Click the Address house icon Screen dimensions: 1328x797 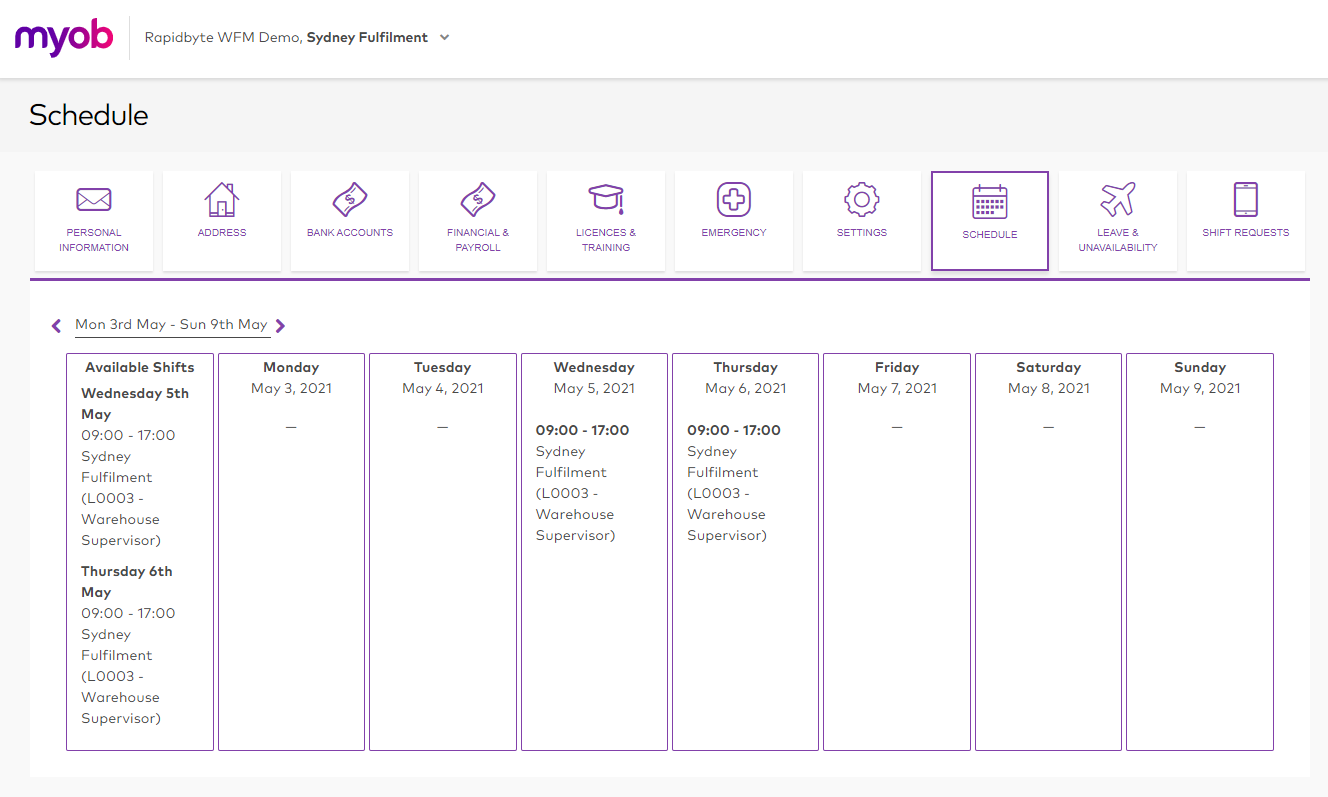point(221,200)
